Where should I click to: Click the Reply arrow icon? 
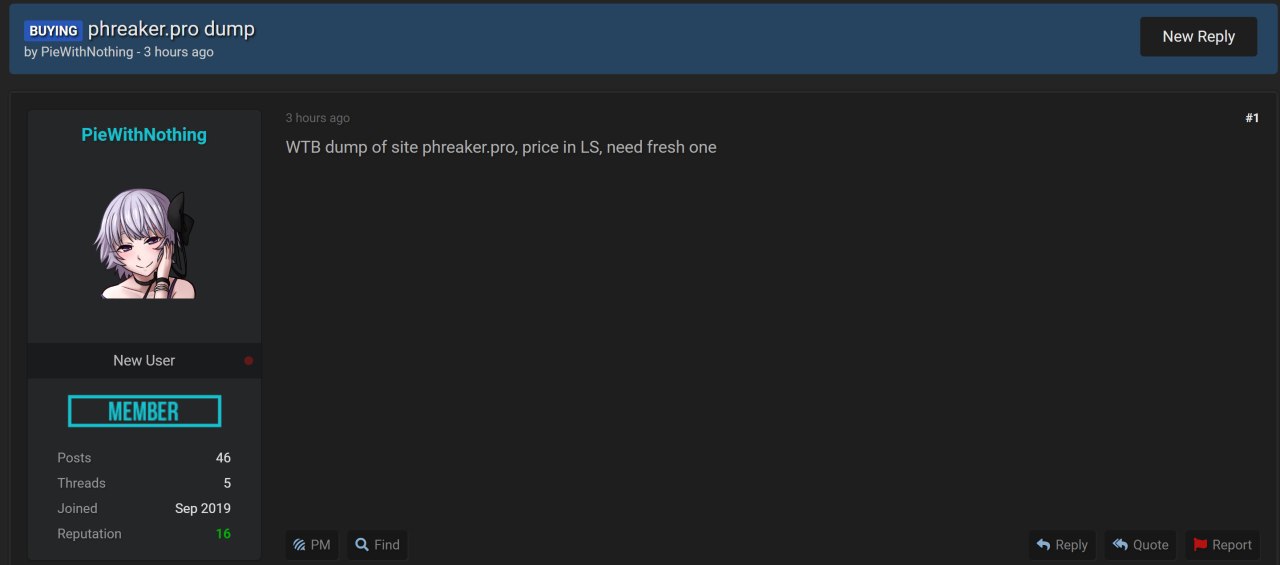(1043, 545)
